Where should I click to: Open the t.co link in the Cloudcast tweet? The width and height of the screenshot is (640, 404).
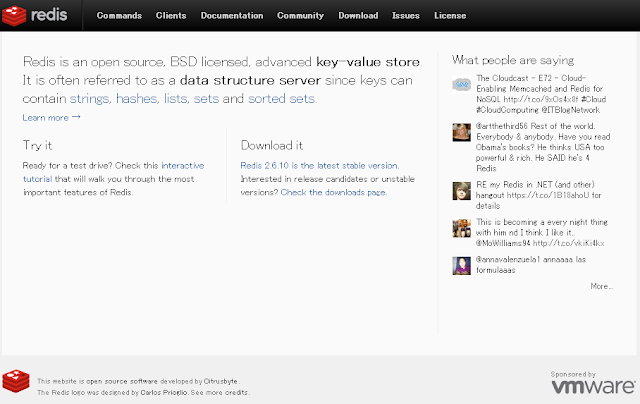(541, 99)
